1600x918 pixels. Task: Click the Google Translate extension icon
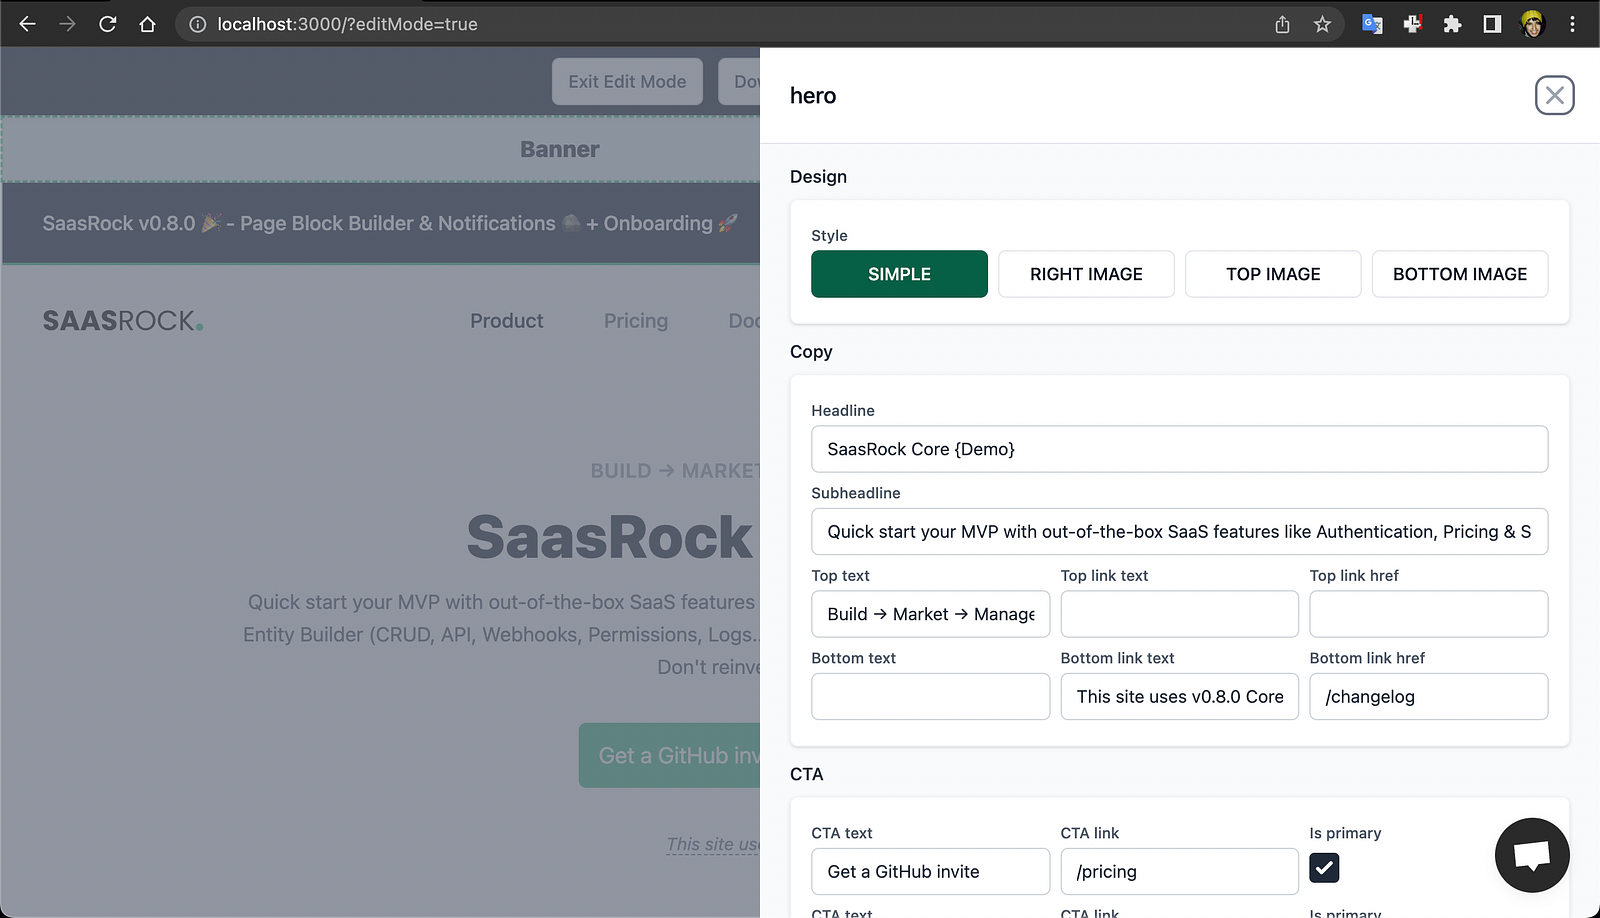[1372, 24]
